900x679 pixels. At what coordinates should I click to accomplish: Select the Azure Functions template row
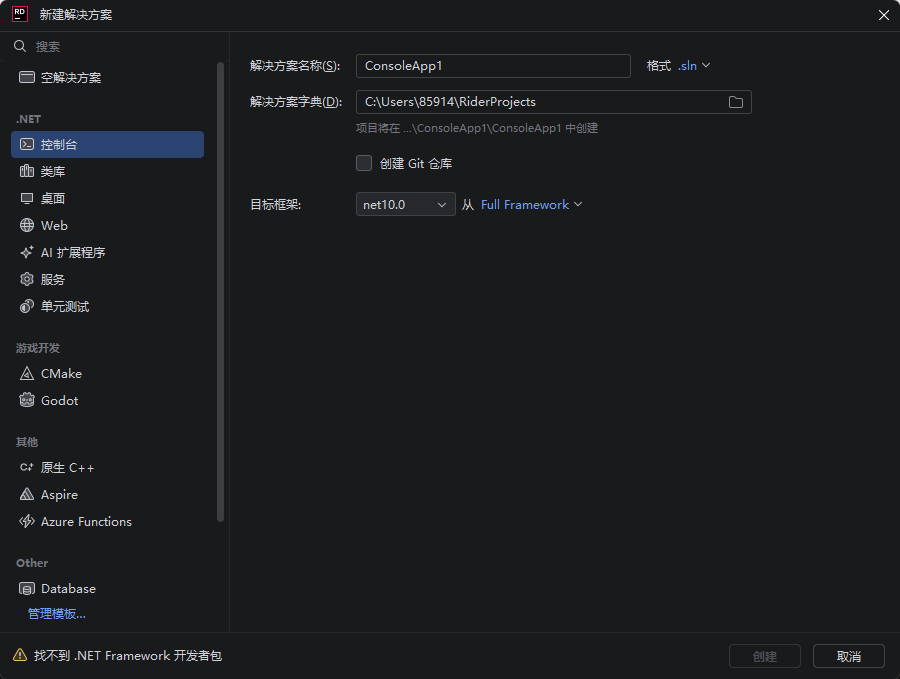coord(107,521)
